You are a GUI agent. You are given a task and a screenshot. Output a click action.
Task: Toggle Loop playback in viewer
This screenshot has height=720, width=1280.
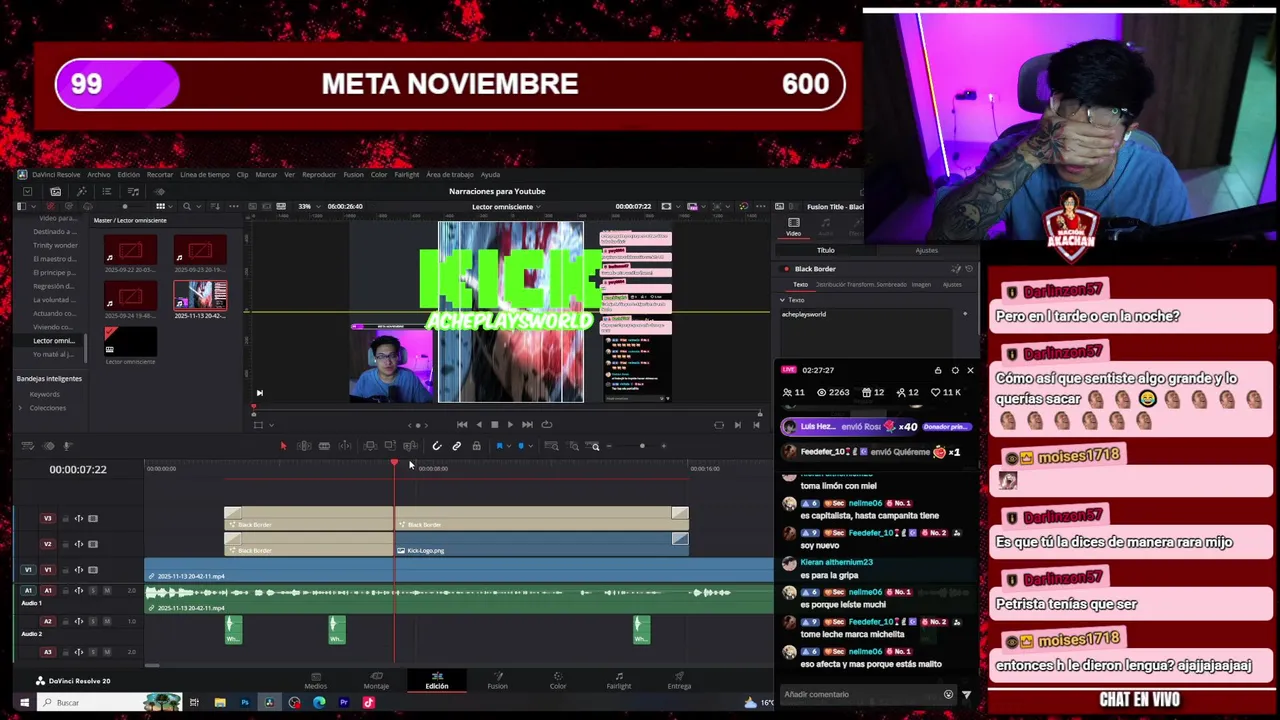[x=546, y=425]
